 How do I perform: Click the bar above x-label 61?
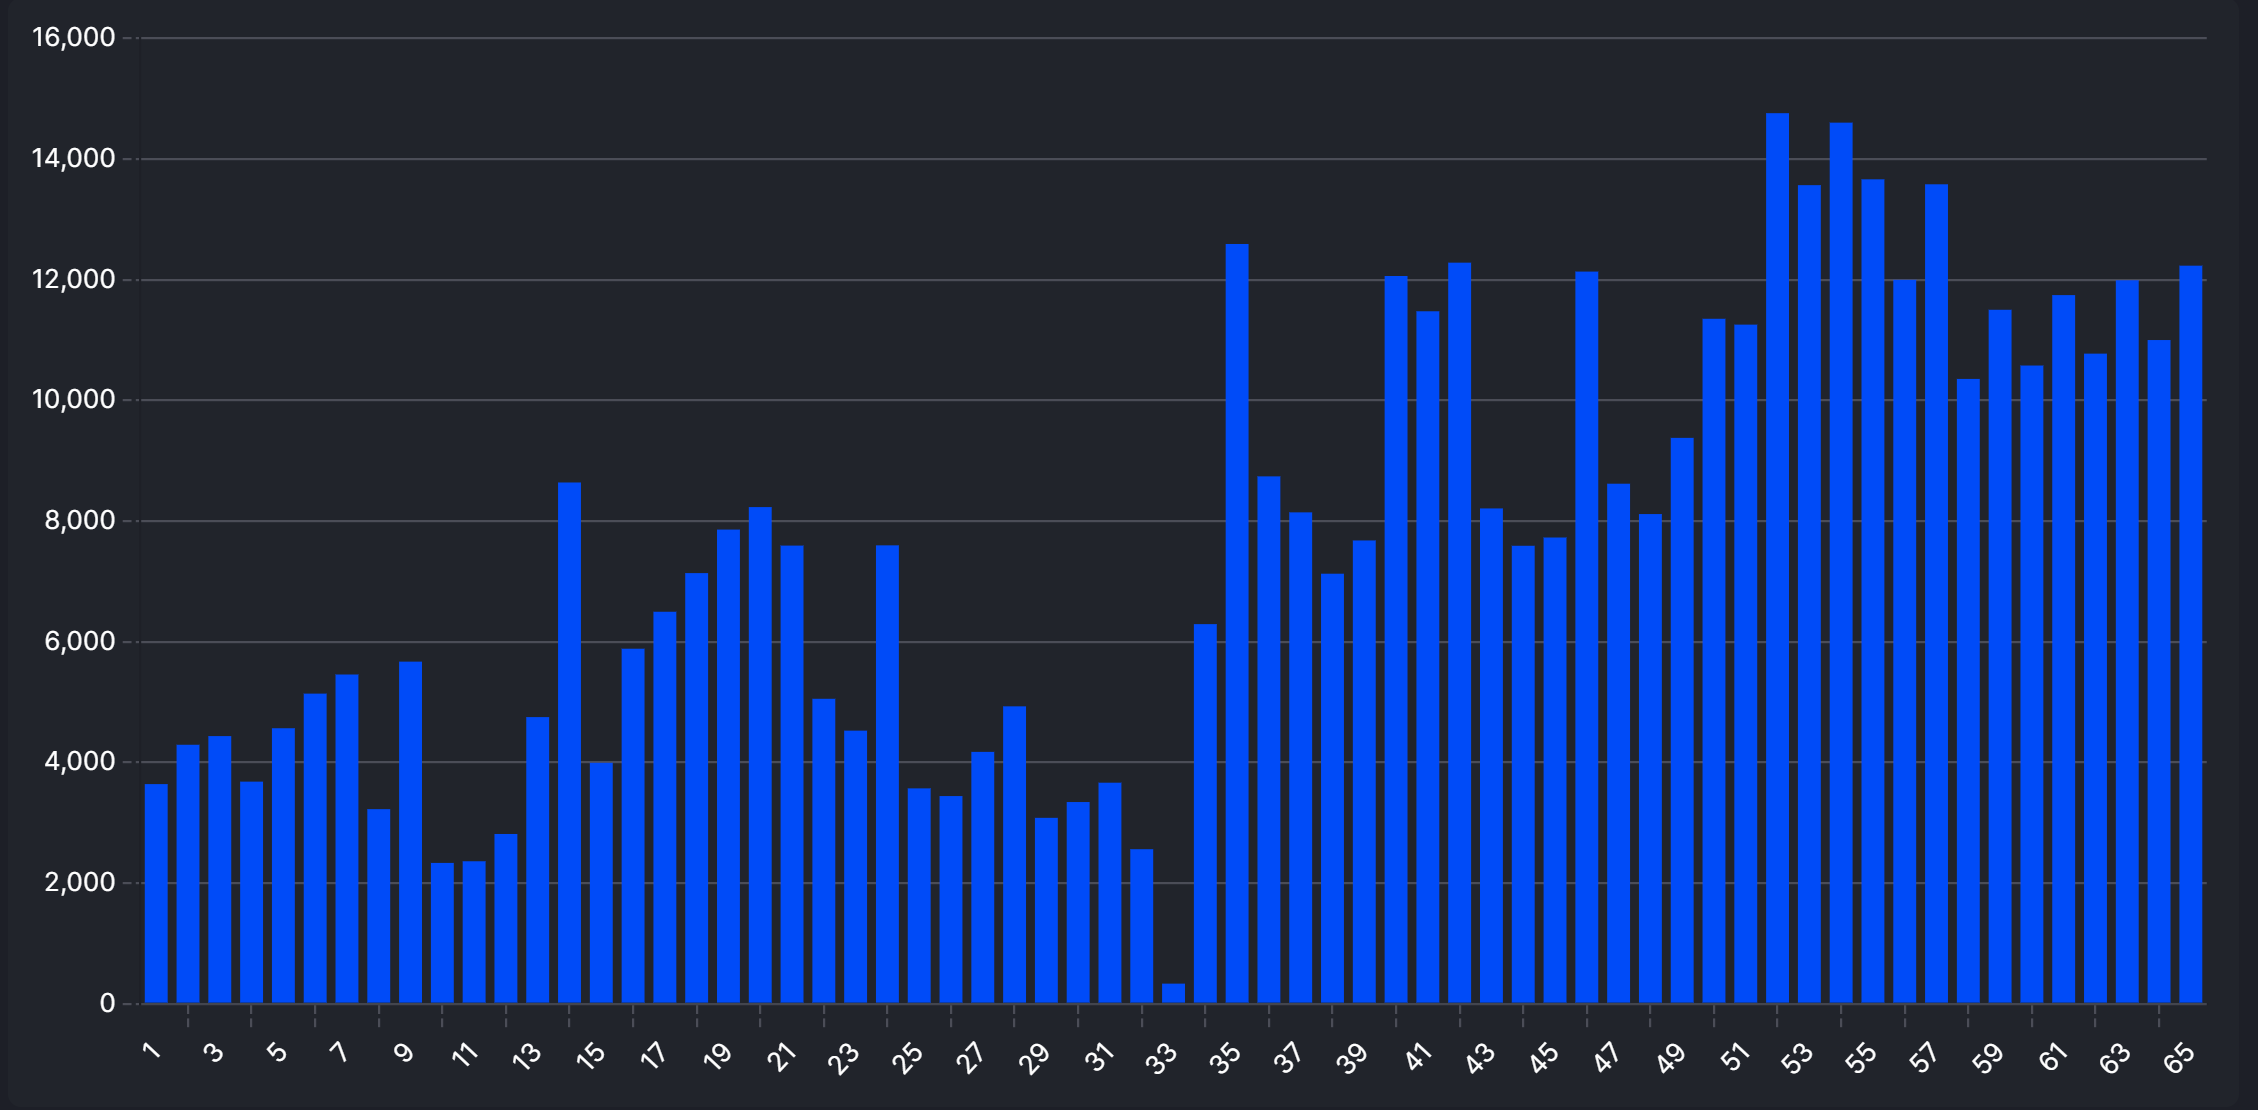point(2063,649)
